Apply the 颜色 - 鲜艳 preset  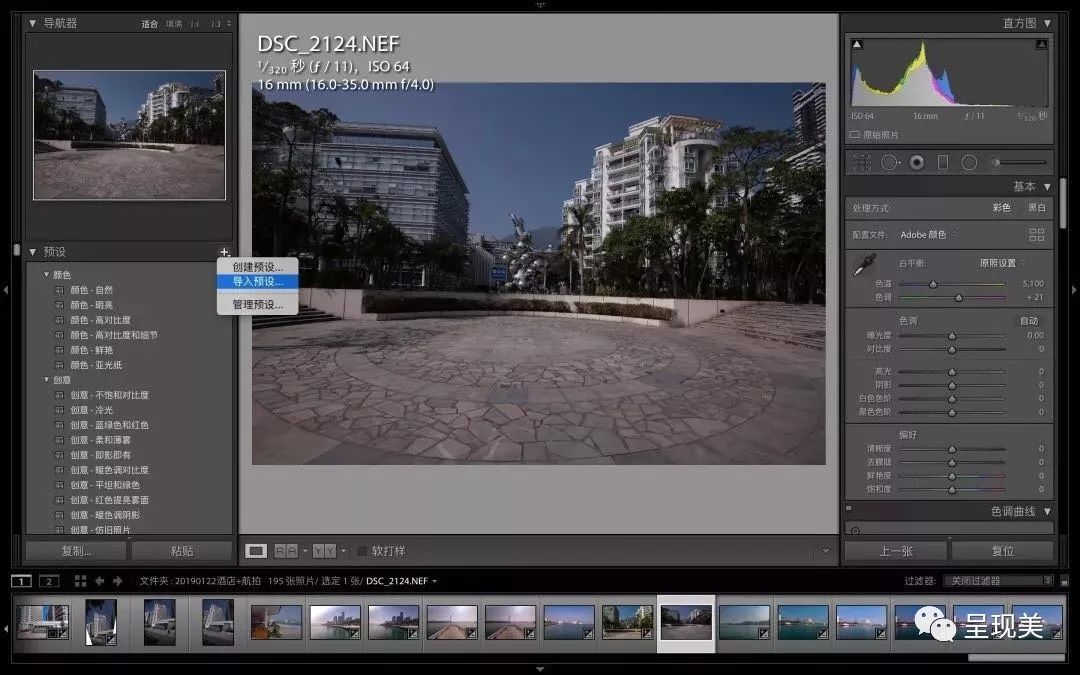(92, 350)
